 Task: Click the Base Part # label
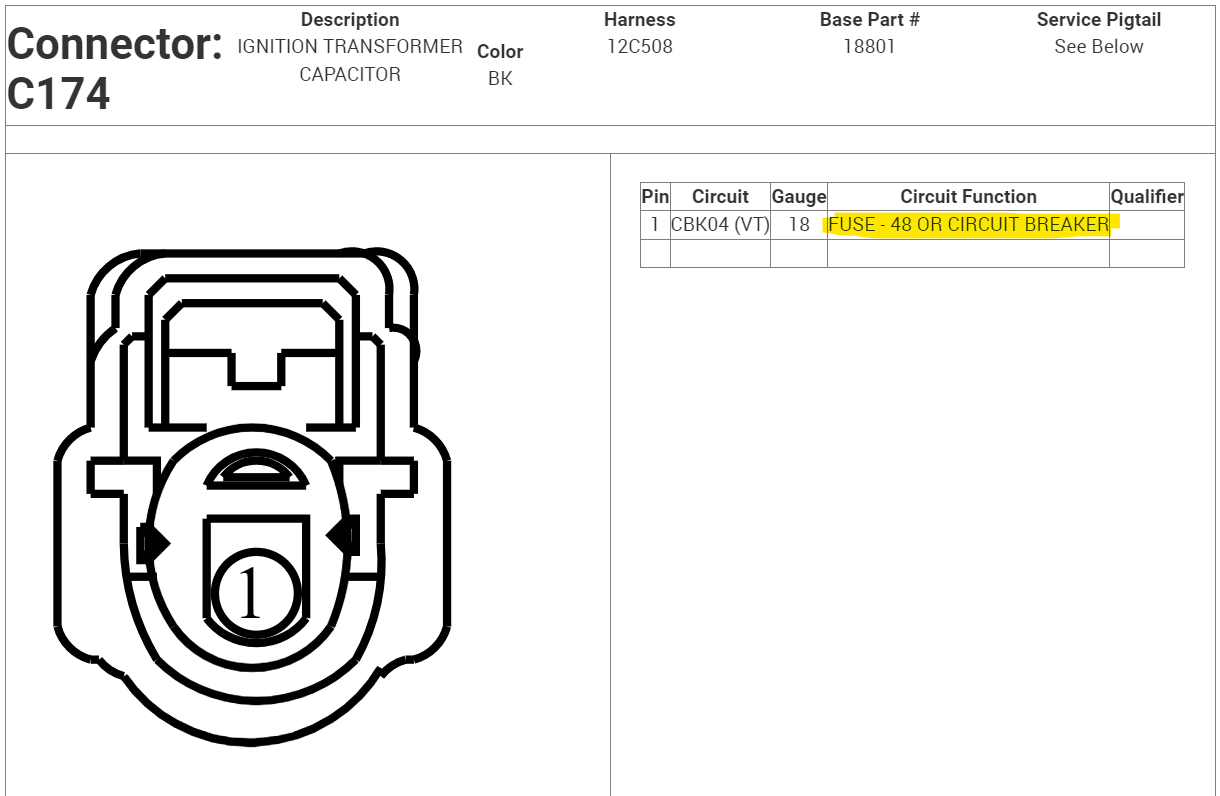coord(869,19)
